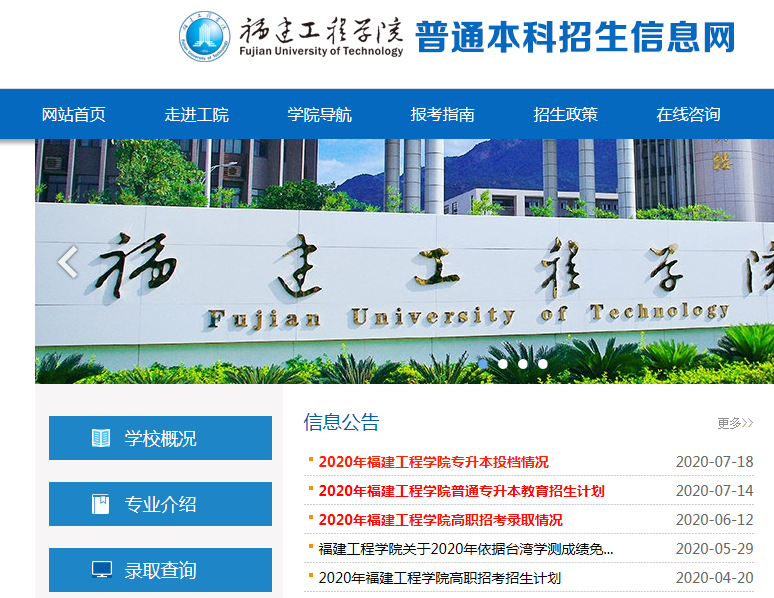Click the date 2020-06-12

[x=714, y=520]
